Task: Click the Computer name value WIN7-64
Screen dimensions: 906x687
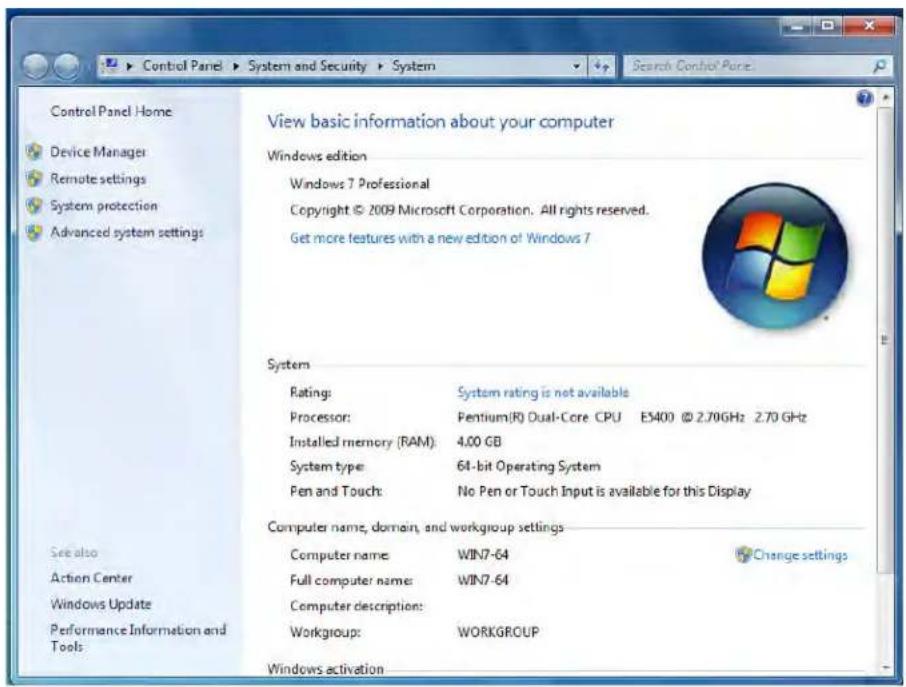Action: click(483, 555)
